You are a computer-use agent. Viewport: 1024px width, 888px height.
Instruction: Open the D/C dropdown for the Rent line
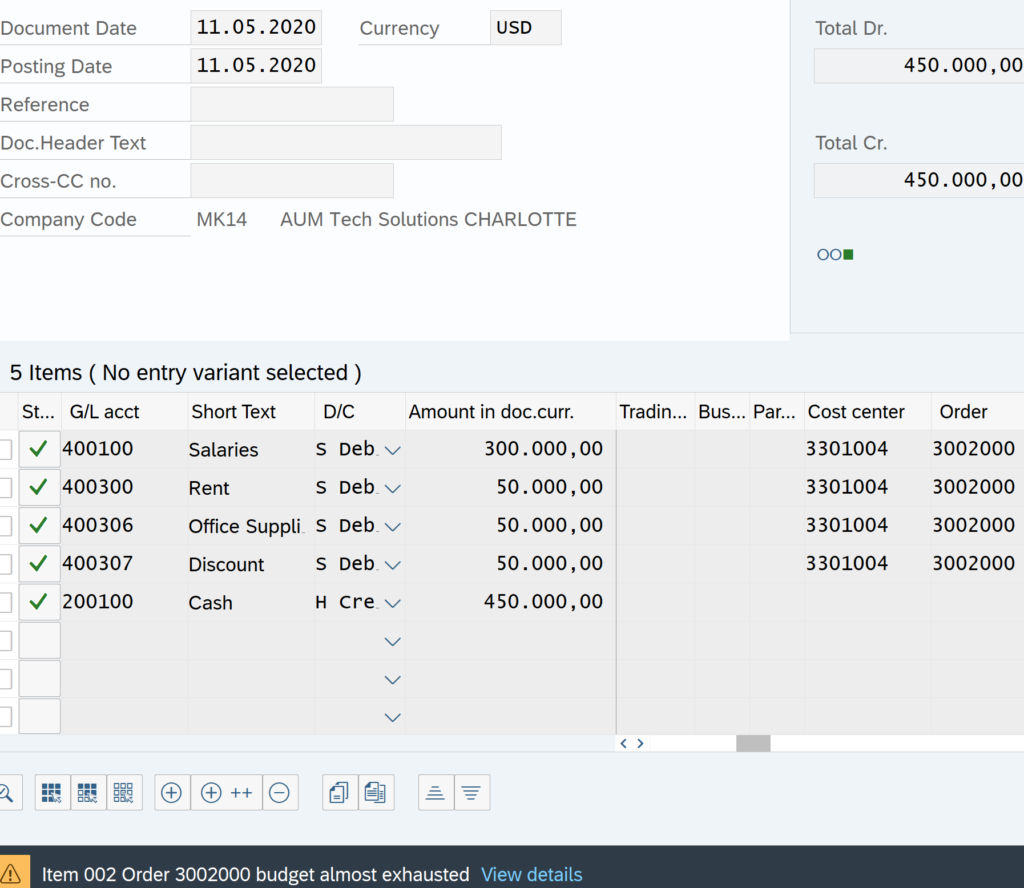(392, 488)
